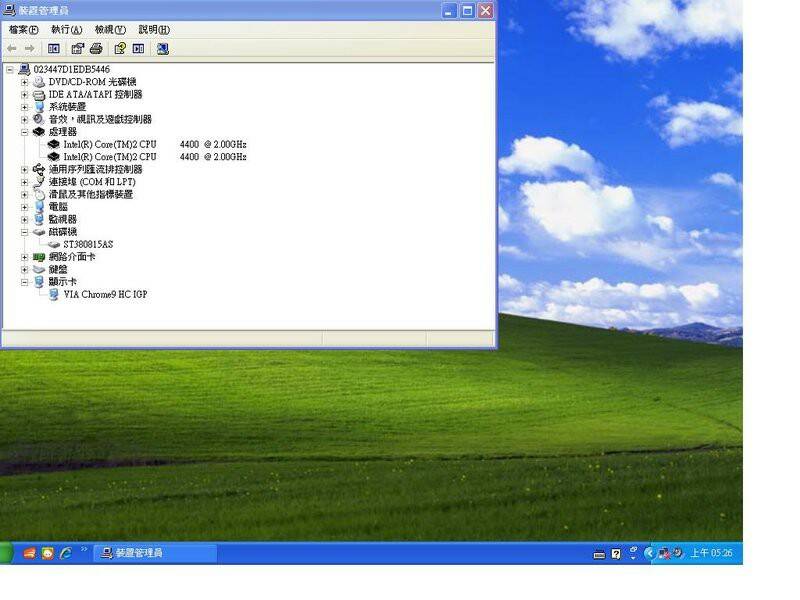This screenshot has height=600, width=800.
Task: Minimize the 裝置管理員 window
Action: pyautogui.click(x=449, y=11)
